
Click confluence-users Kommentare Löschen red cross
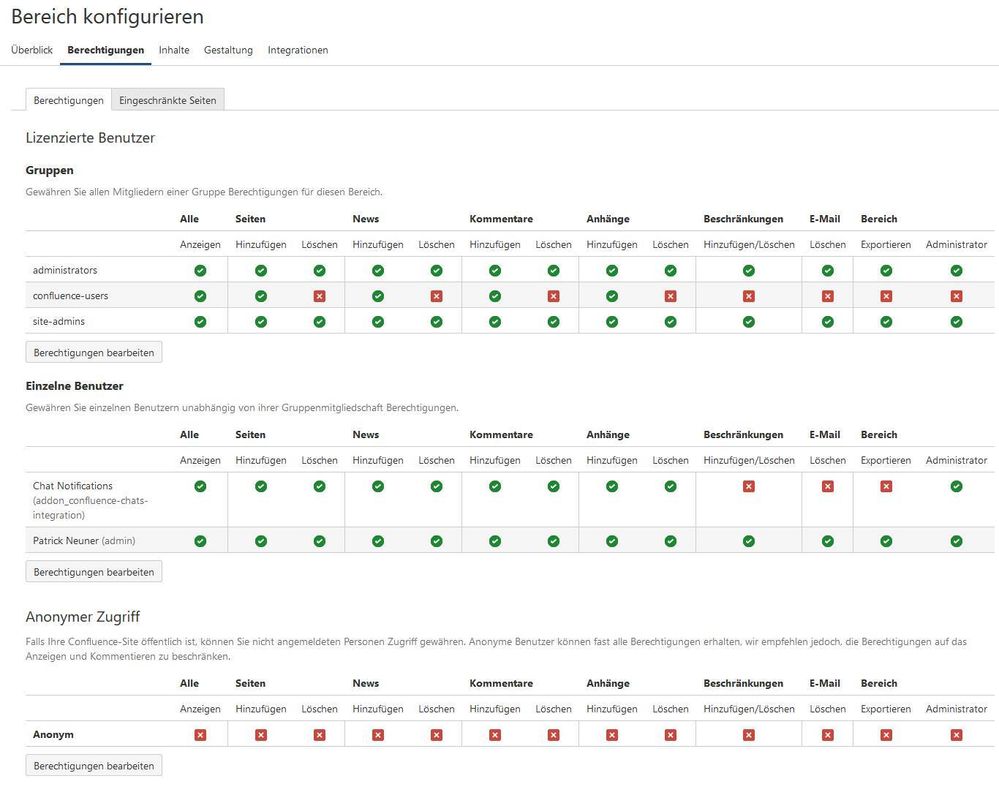coord(554,296)
